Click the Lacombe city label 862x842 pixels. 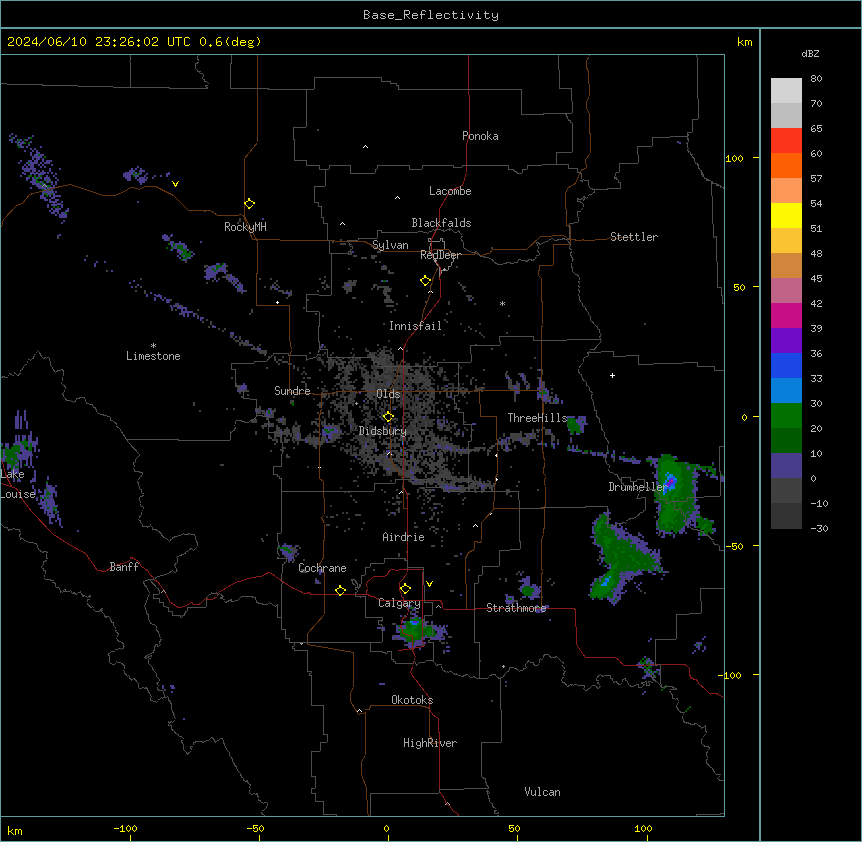(x=450, y=191)
